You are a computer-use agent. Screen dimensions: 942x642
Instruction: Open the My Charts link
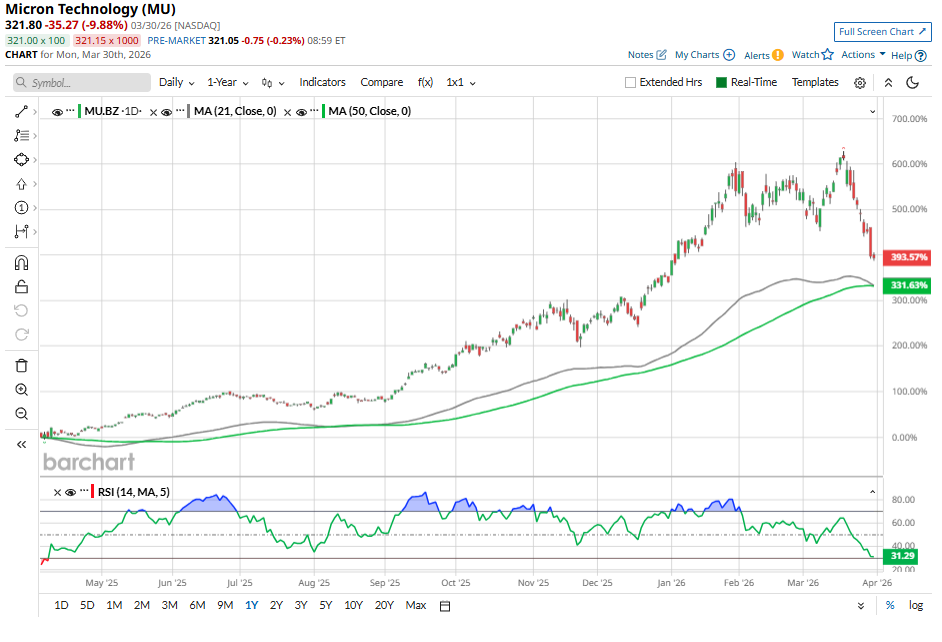pos(704,55)
